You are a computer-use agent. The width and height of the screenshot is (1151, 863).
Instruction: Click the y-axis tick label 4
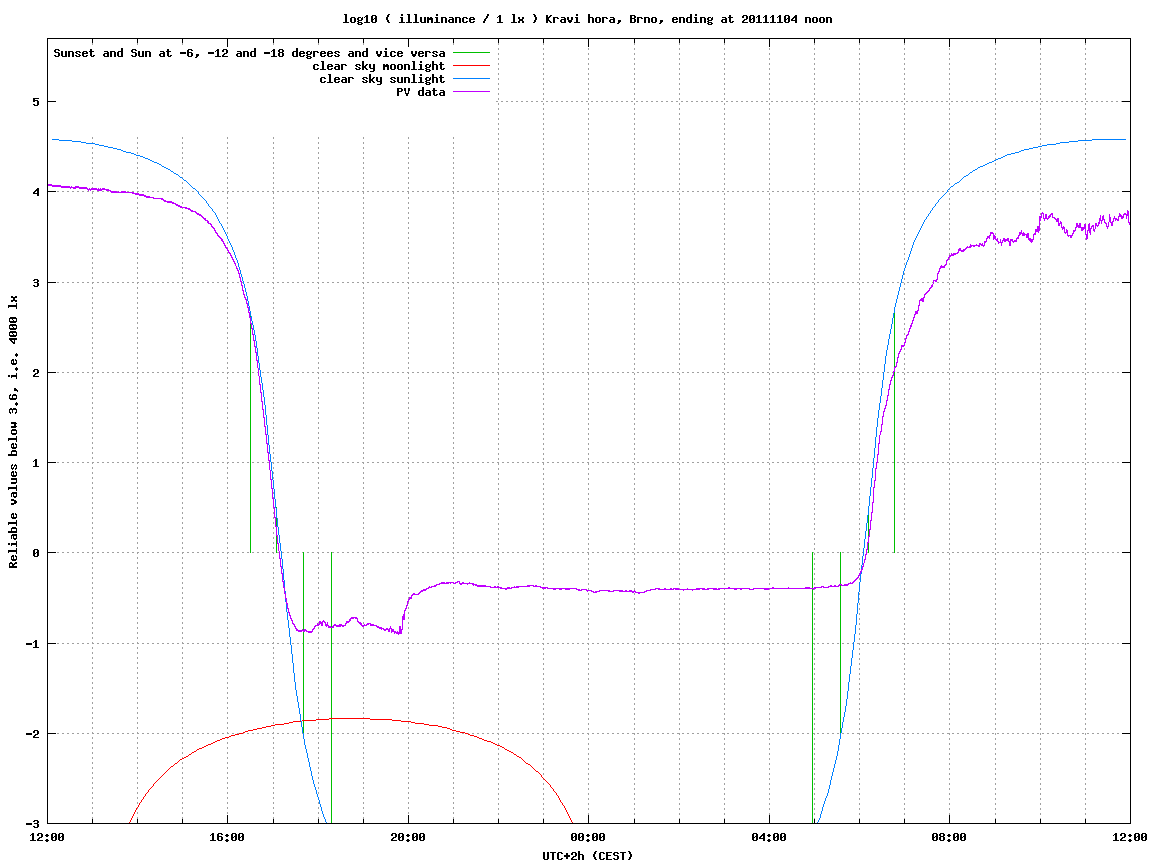pyautogui.click(x=35, y=192)
